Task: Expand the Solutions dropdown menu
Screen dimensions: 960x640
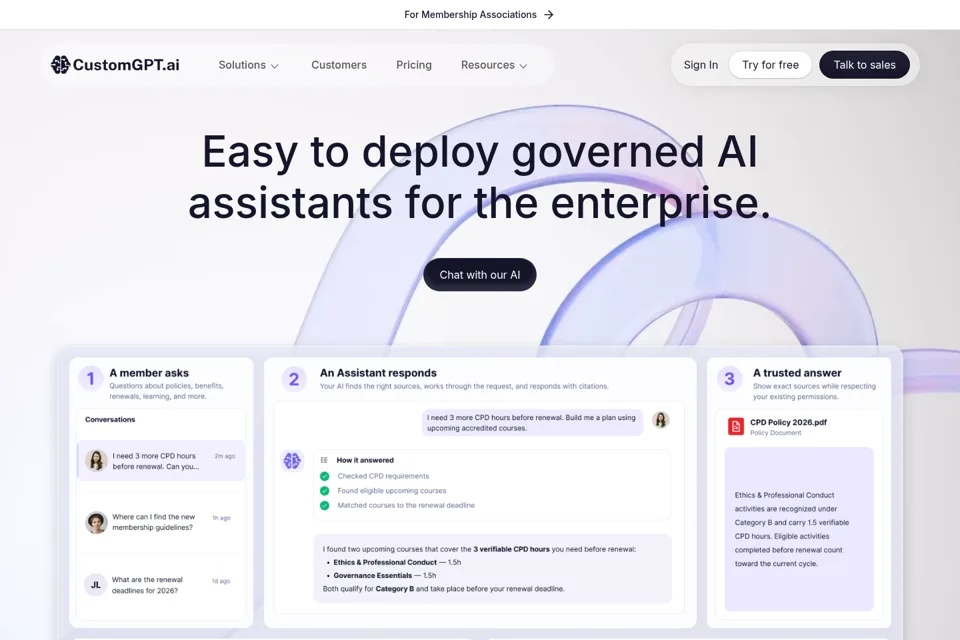Action: (249, 65)
